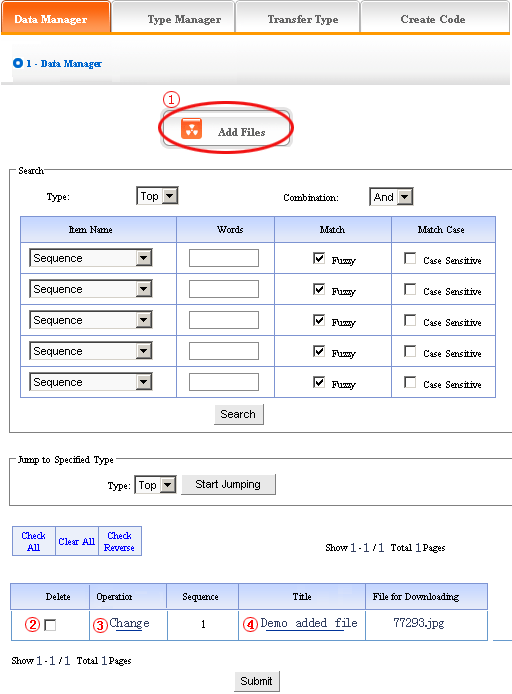This screenshot has height=694, width=512.
Task: Download the 77293.jpg file link
Action: click(419, 623)
